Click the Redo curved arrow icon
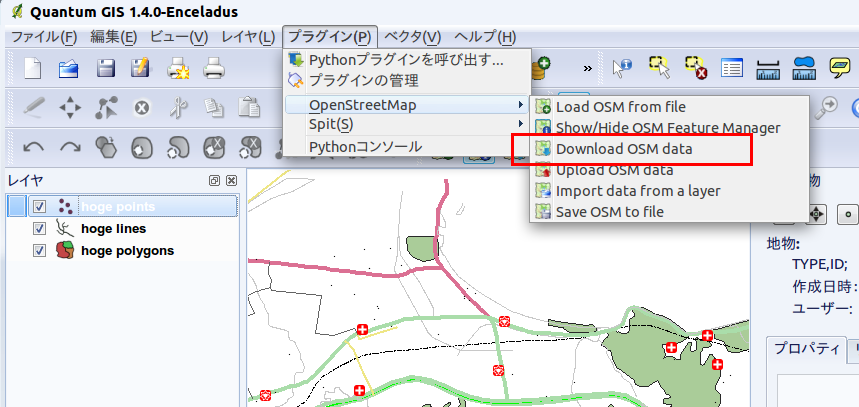Image resolution: width=859 pixels, height=407 pixels. (x=70, y=147)
